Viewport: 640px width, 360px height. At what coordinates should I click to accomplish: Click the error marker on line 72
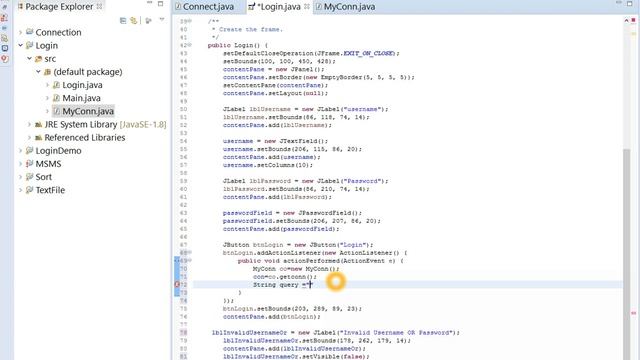(177, 284)
